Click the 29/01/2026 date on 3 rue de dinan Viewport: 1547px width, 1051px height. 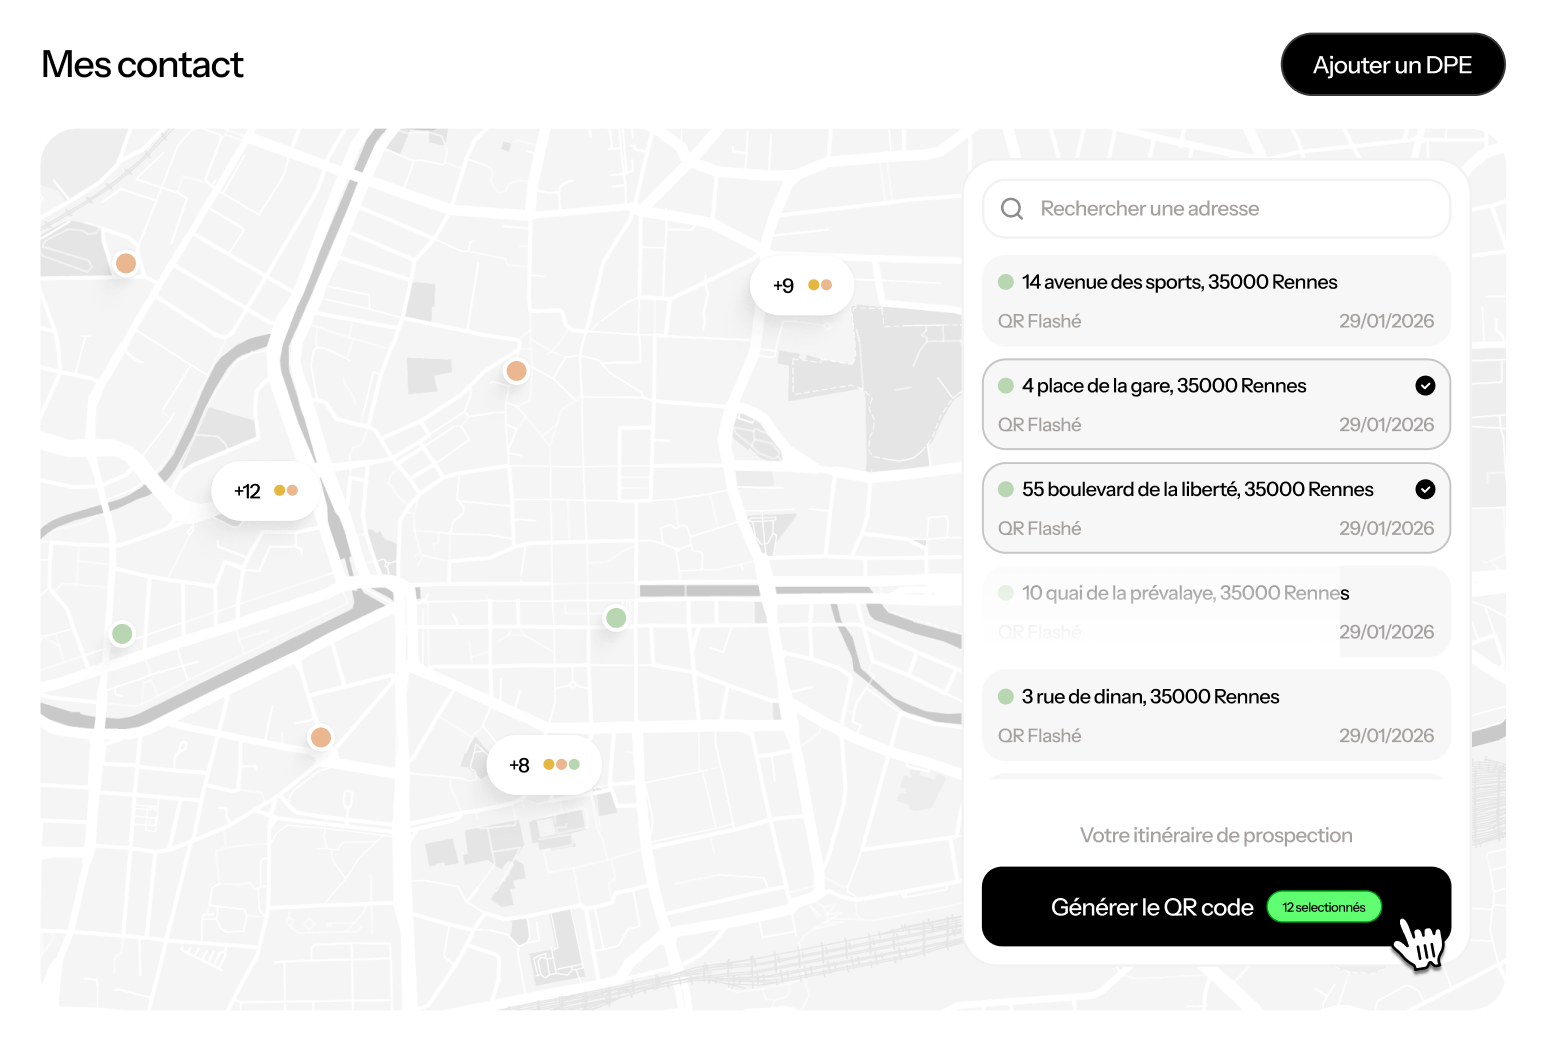(1387, 735)
